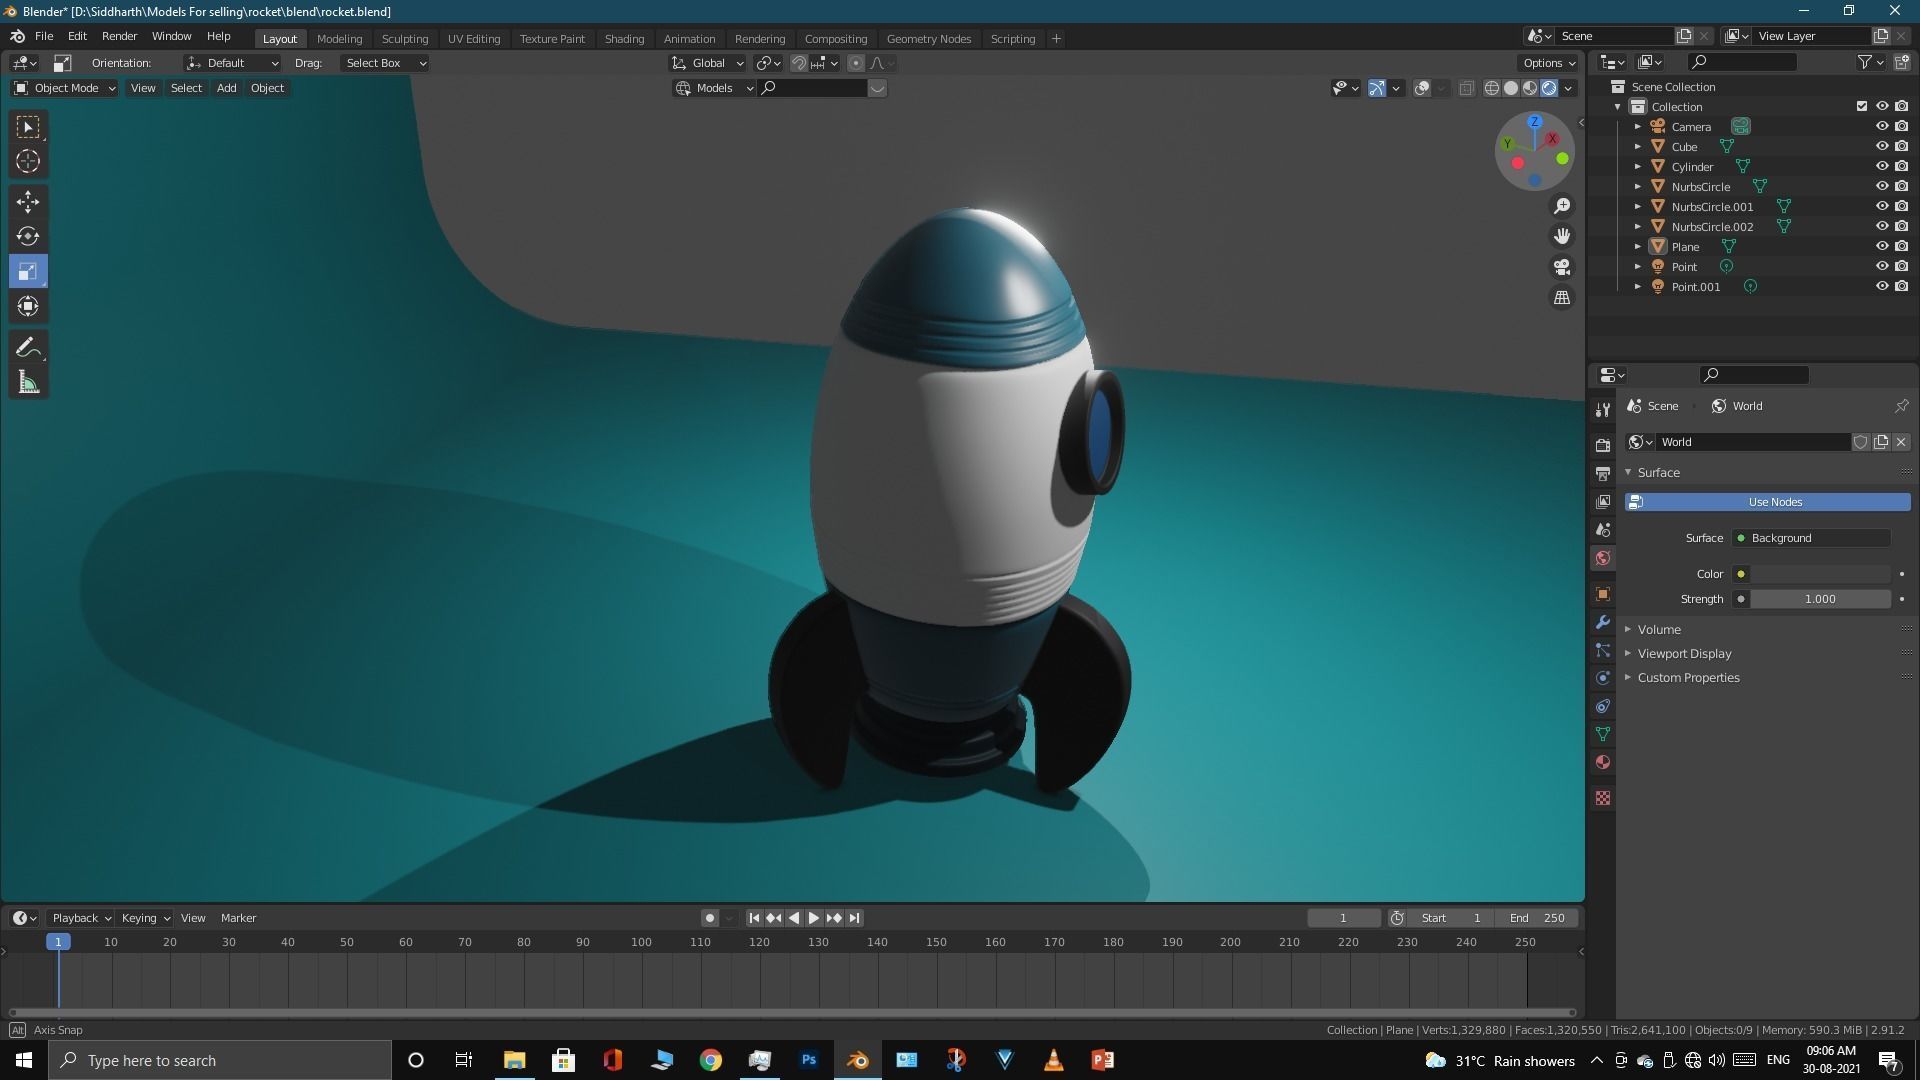Activate the Measure tool
Screen dimensions: 1920x1080
pos(28,383)
